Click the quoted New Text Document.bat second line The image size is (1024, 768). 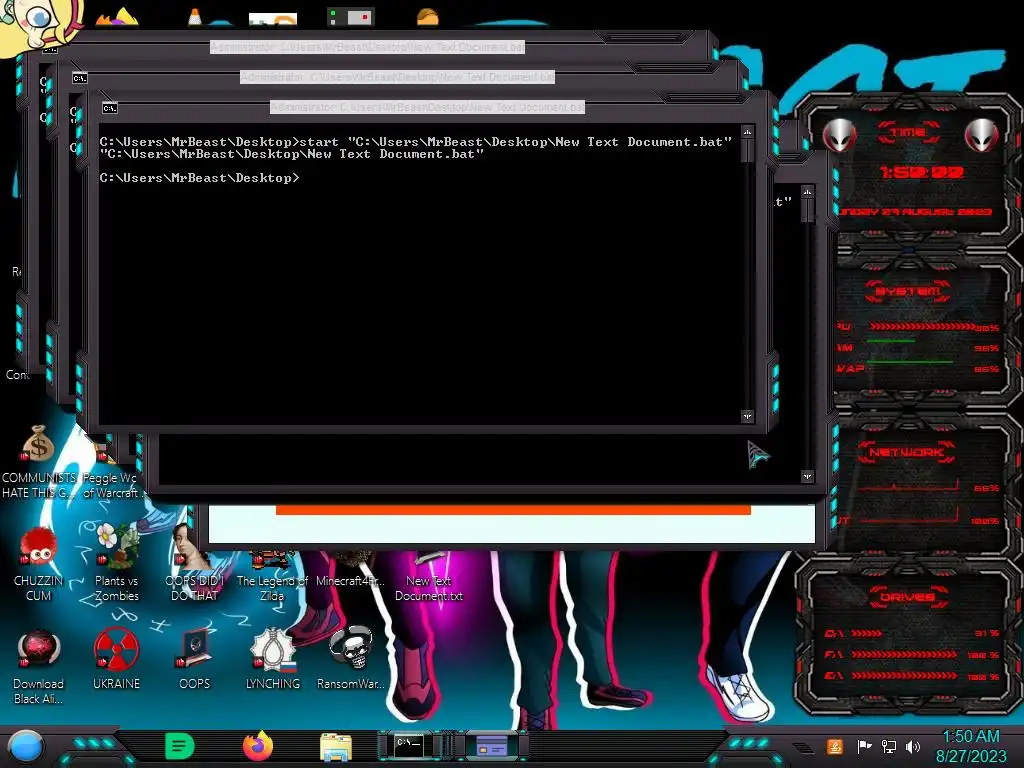click(x=292, y=154)
